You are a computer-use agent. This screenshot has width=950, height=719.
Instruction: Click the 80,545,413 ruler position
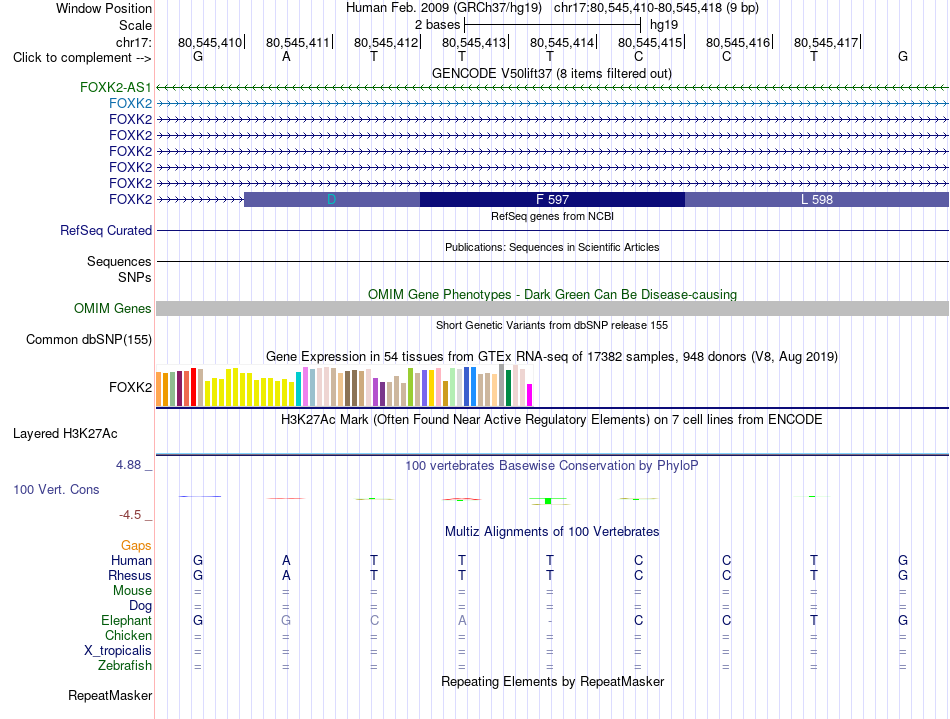[474, 42]
